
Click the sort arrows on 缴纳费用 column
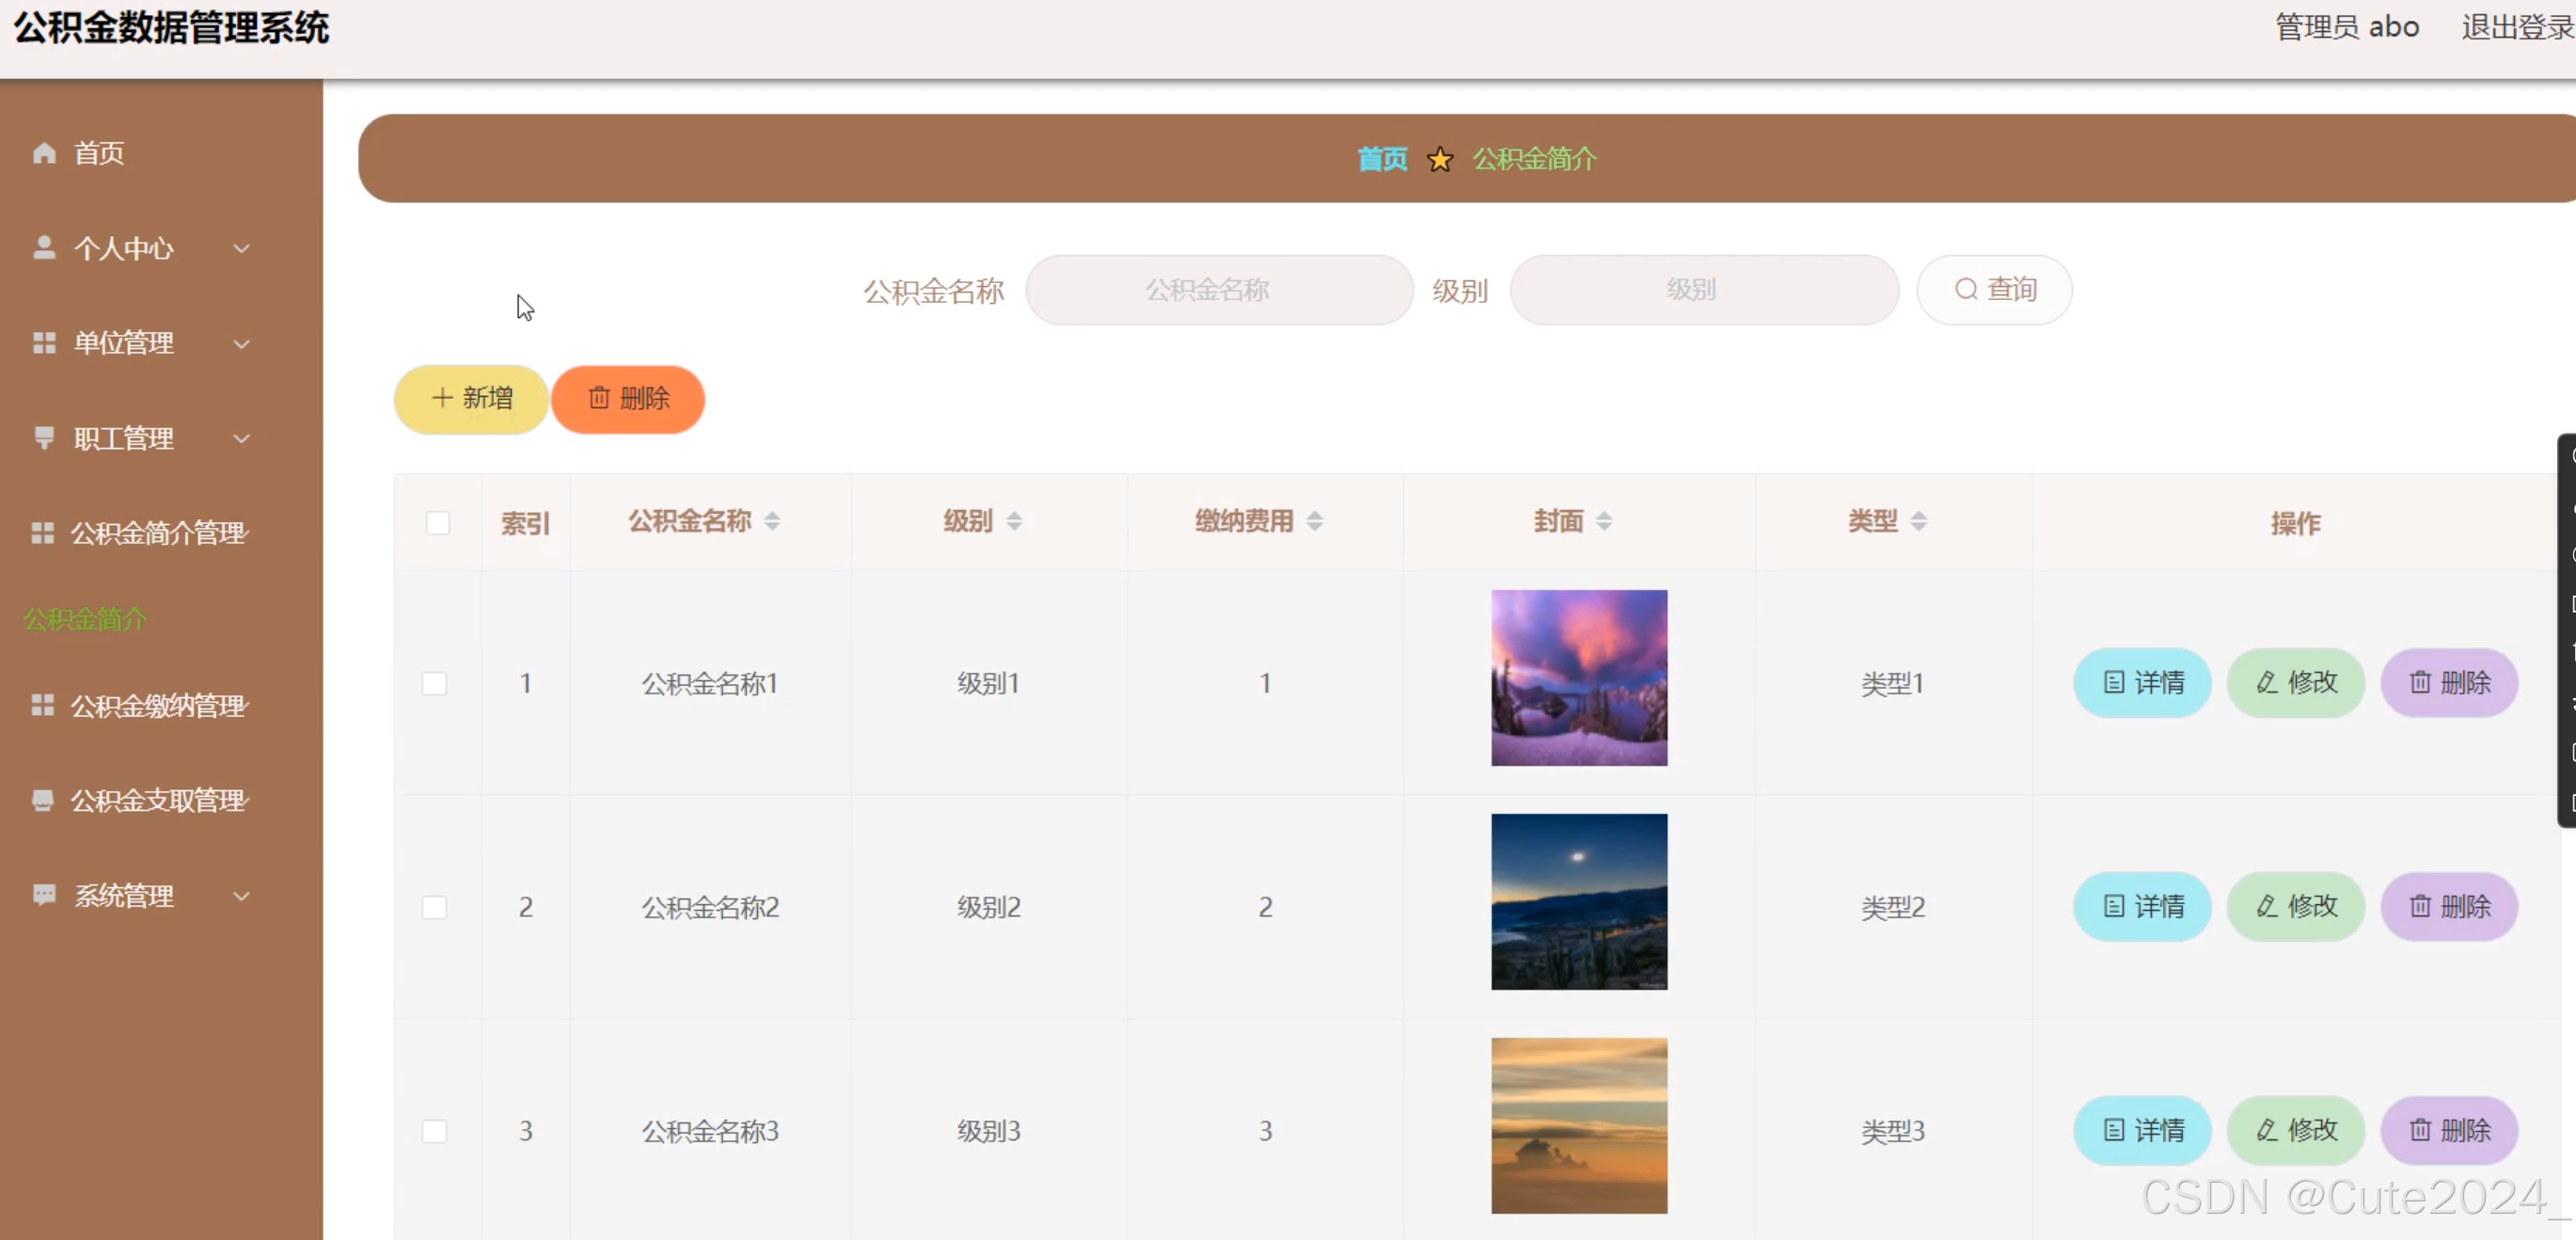pos(1315,521)
